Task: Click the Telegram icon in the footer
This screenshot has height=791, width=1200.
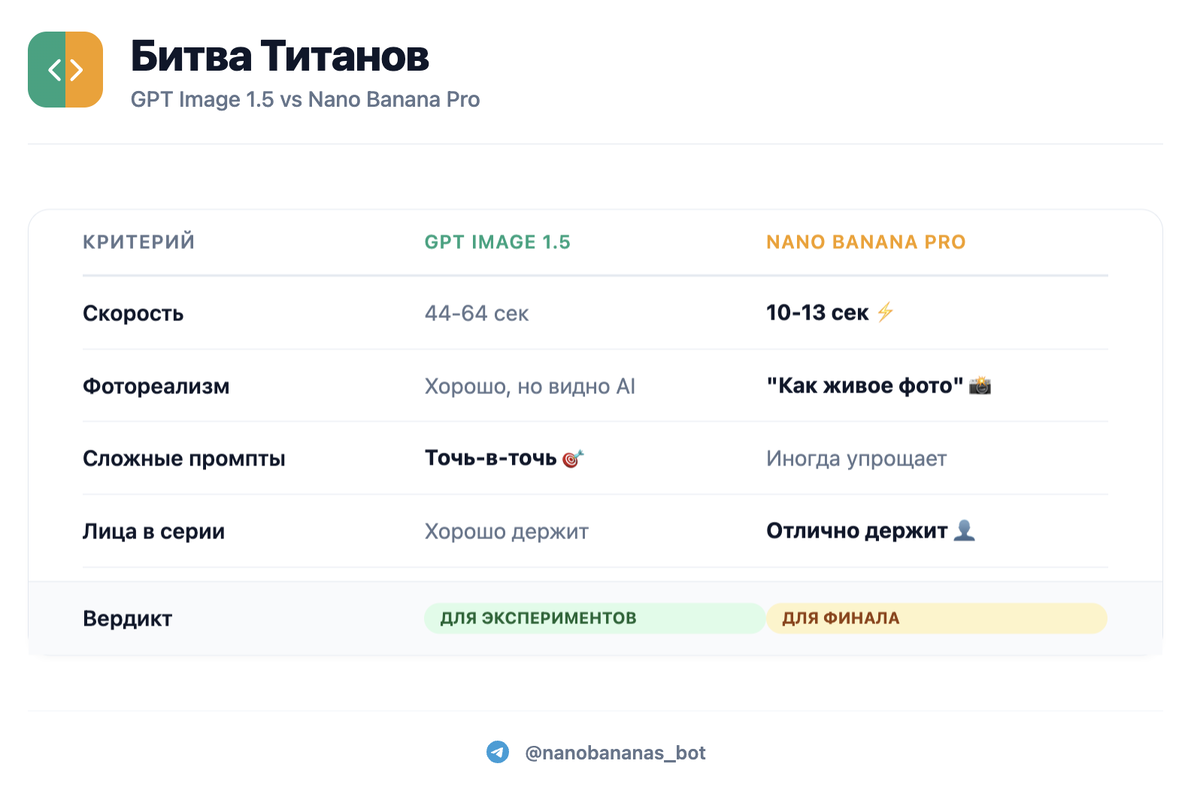Action: (498, 752)
